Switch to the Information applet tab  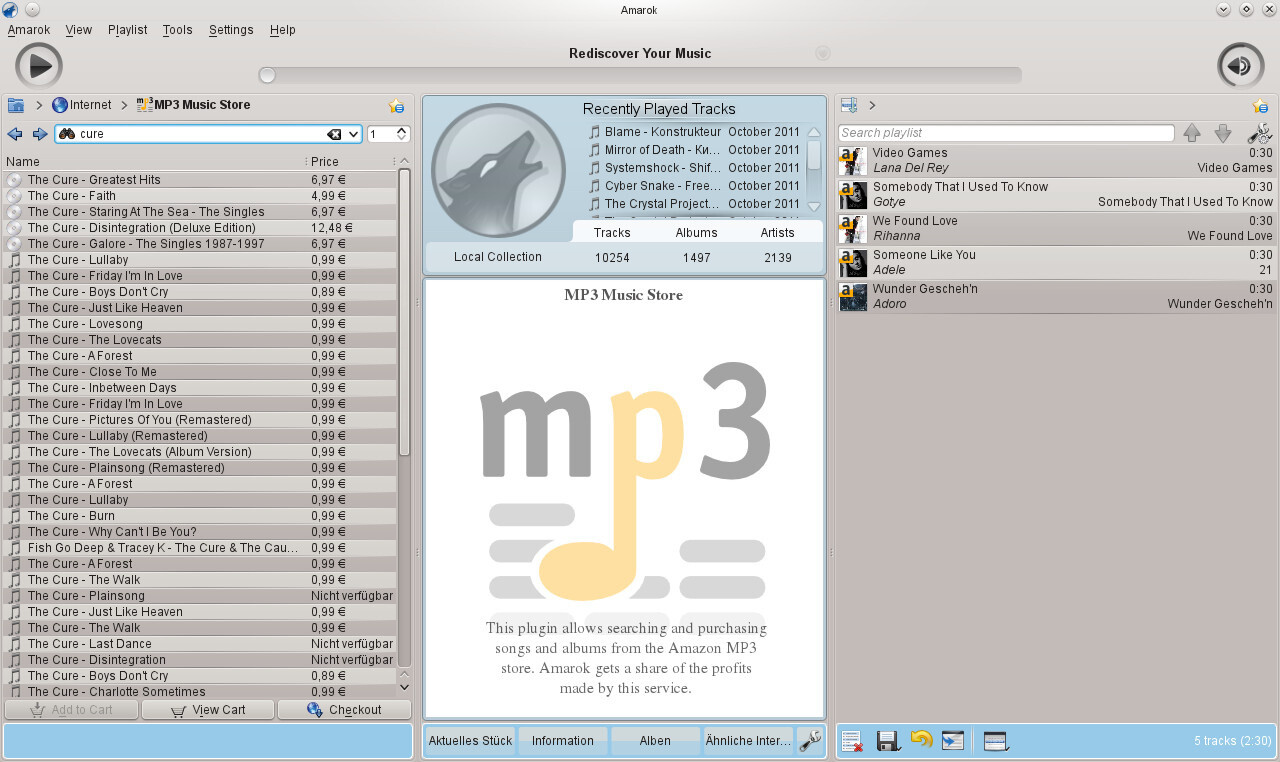coord(563,740)
